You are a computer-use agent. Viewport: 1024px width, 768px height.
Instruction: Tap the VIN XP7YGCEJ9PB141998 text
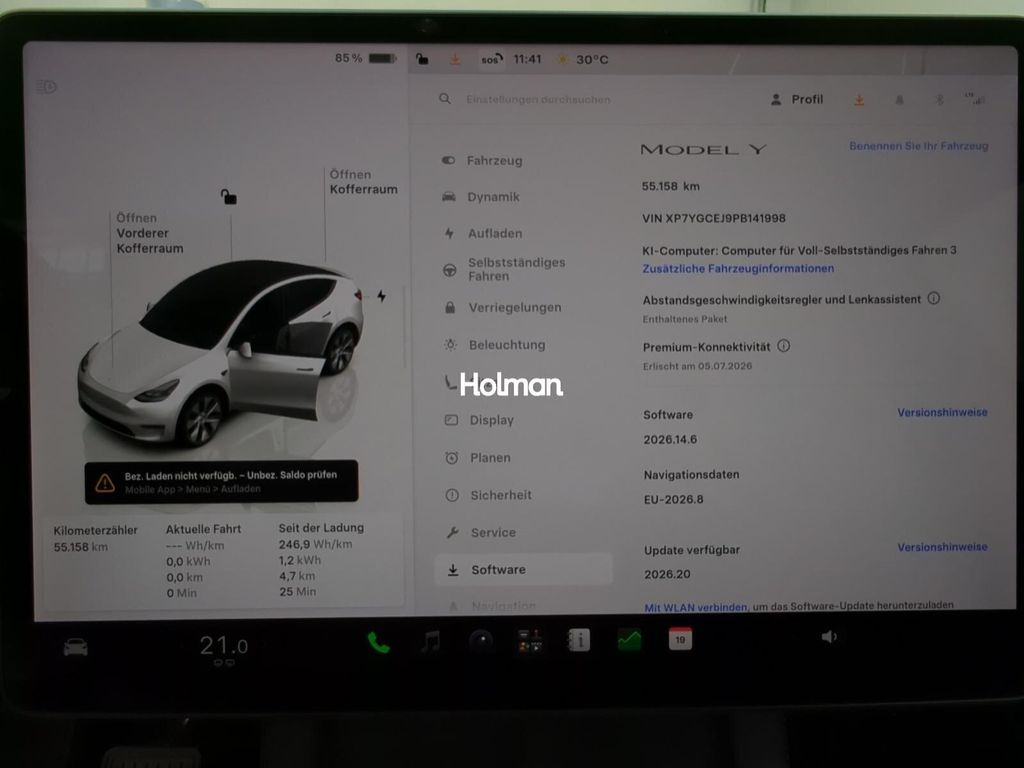click(714, 218)
